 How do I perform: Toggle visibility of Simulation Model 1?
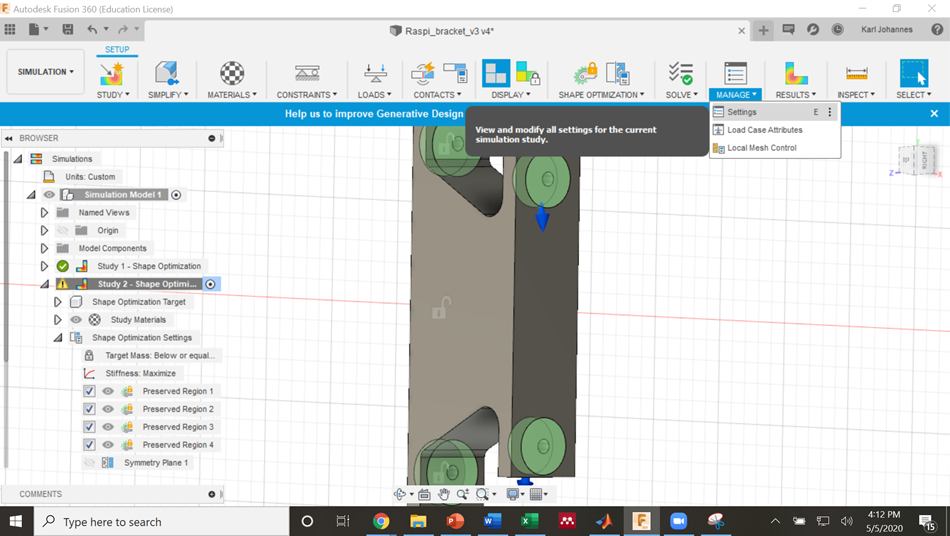point(49,194)
